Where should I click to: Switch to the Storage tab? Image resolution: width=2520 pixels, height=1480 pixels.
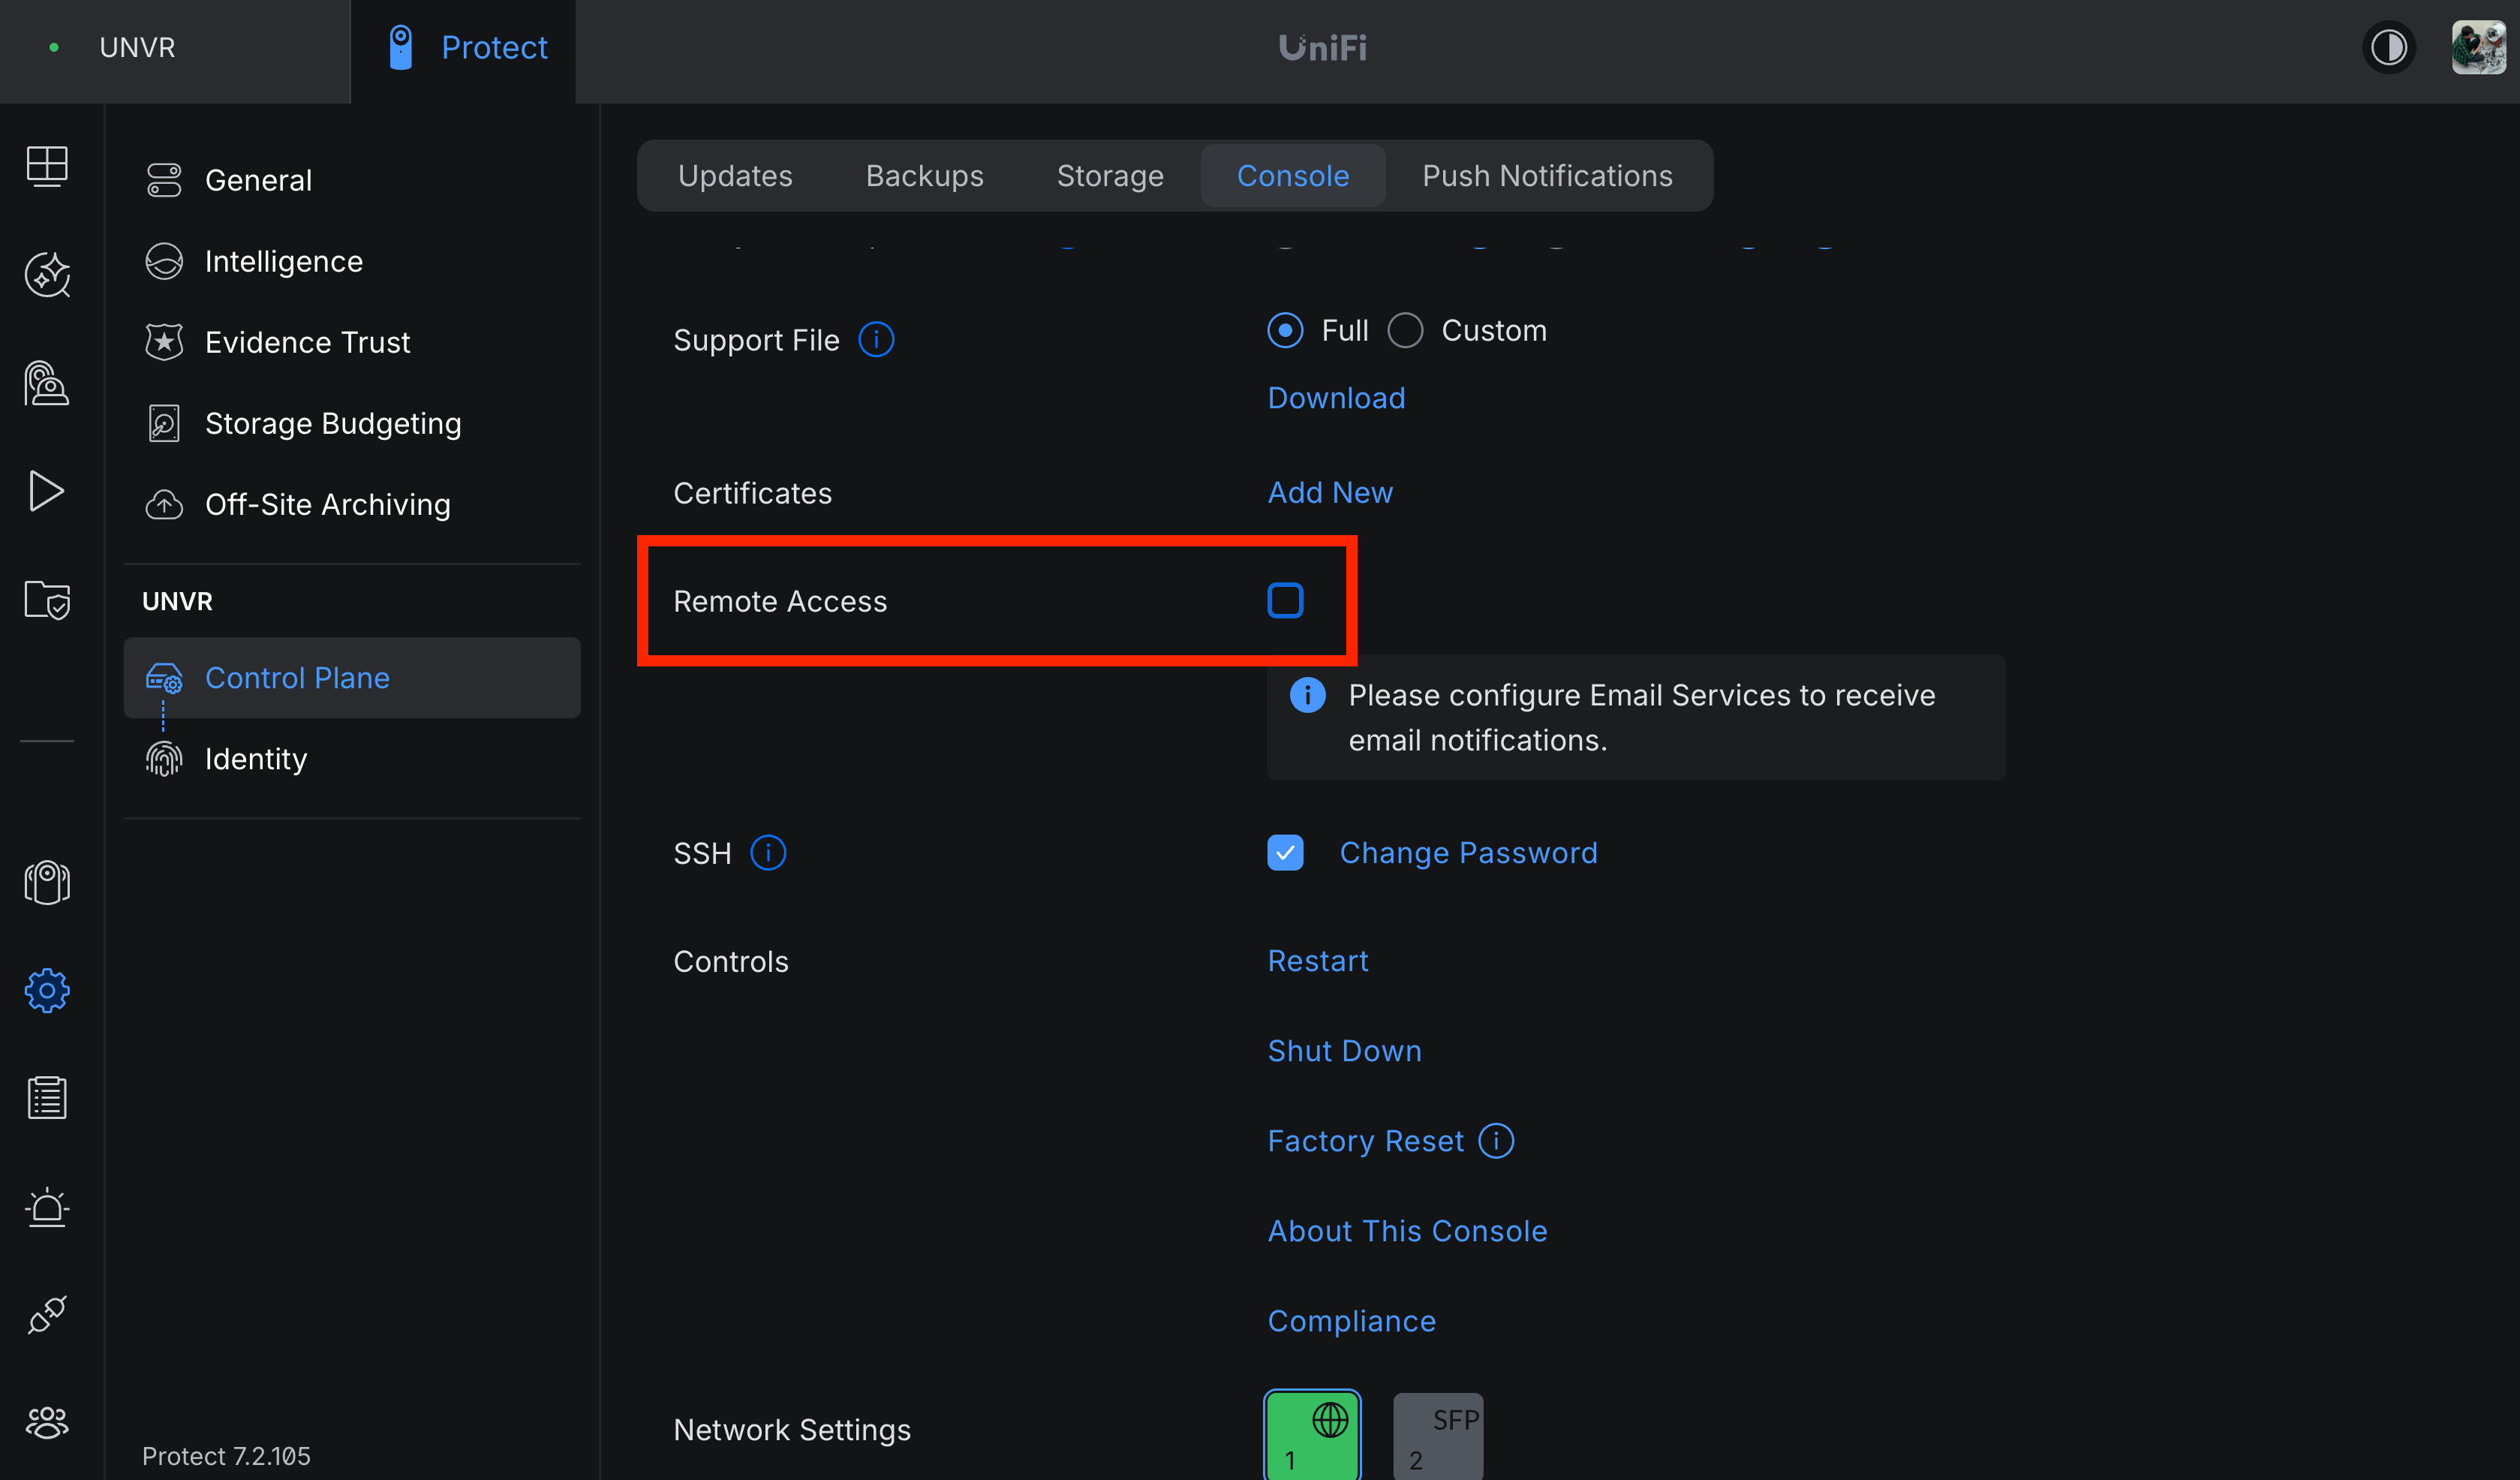coord(1110,176)
